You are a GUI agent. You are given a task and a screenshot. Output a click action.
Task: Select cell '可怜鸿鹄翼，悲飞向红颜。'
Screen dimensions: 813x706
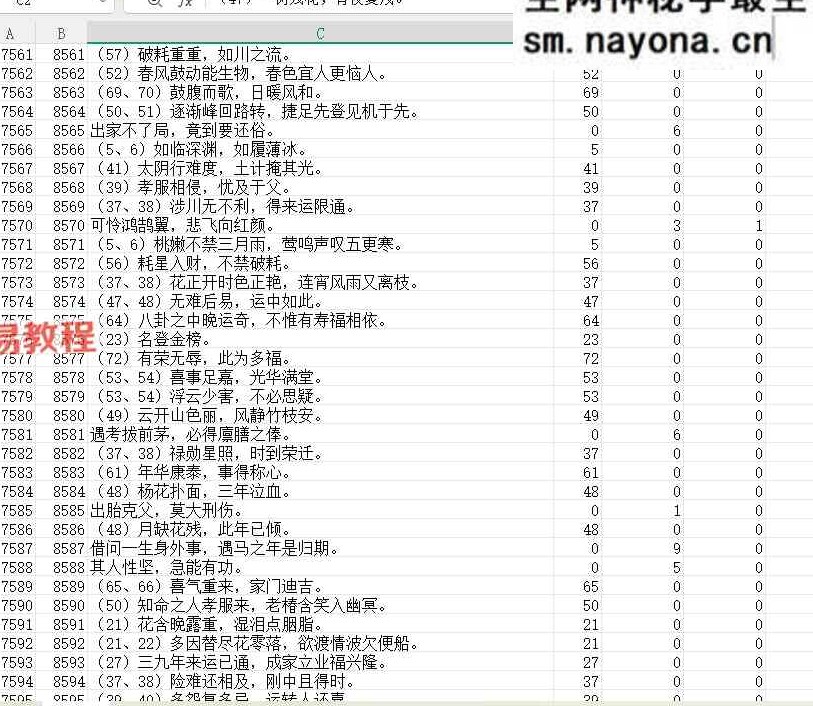point(320,225)
